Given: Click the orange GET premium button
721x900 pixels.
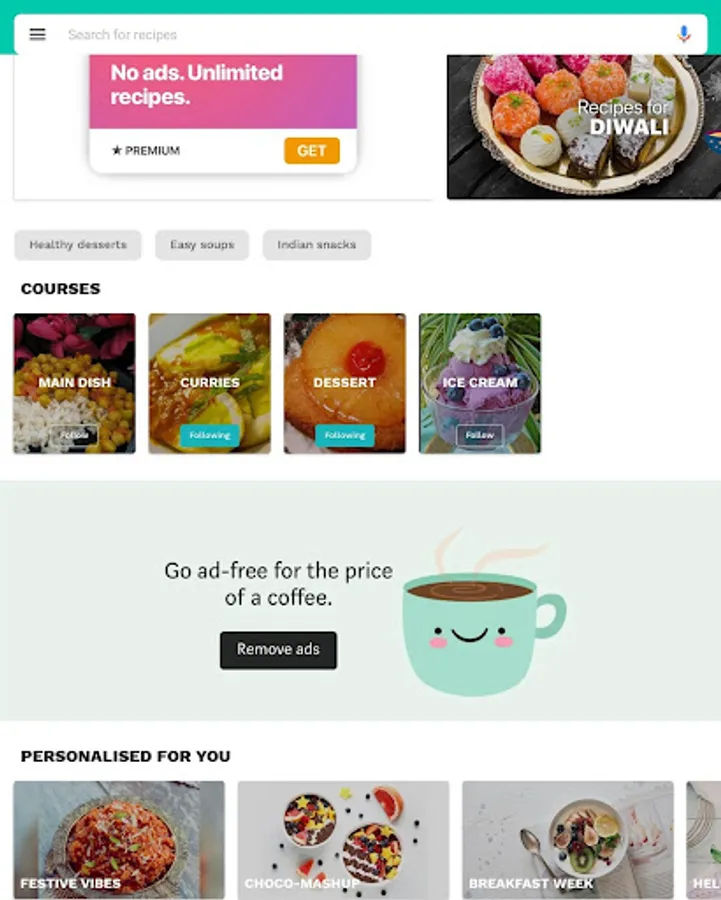Looking at the screenshot, I should pos(312,150).
